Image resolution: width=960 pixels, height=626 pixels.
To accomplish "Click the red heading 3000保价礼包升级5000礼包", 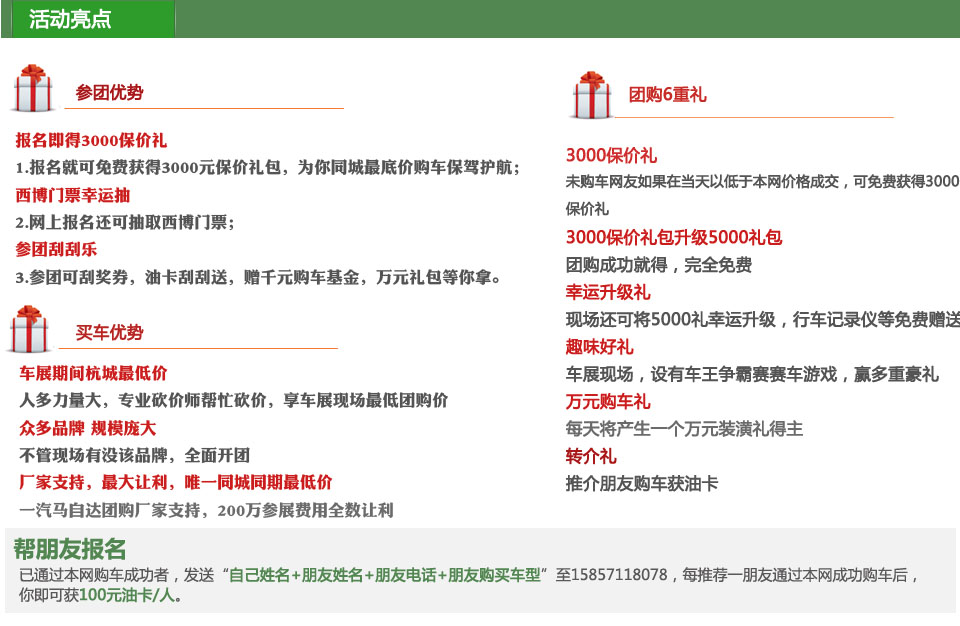I will pos(673,237).
